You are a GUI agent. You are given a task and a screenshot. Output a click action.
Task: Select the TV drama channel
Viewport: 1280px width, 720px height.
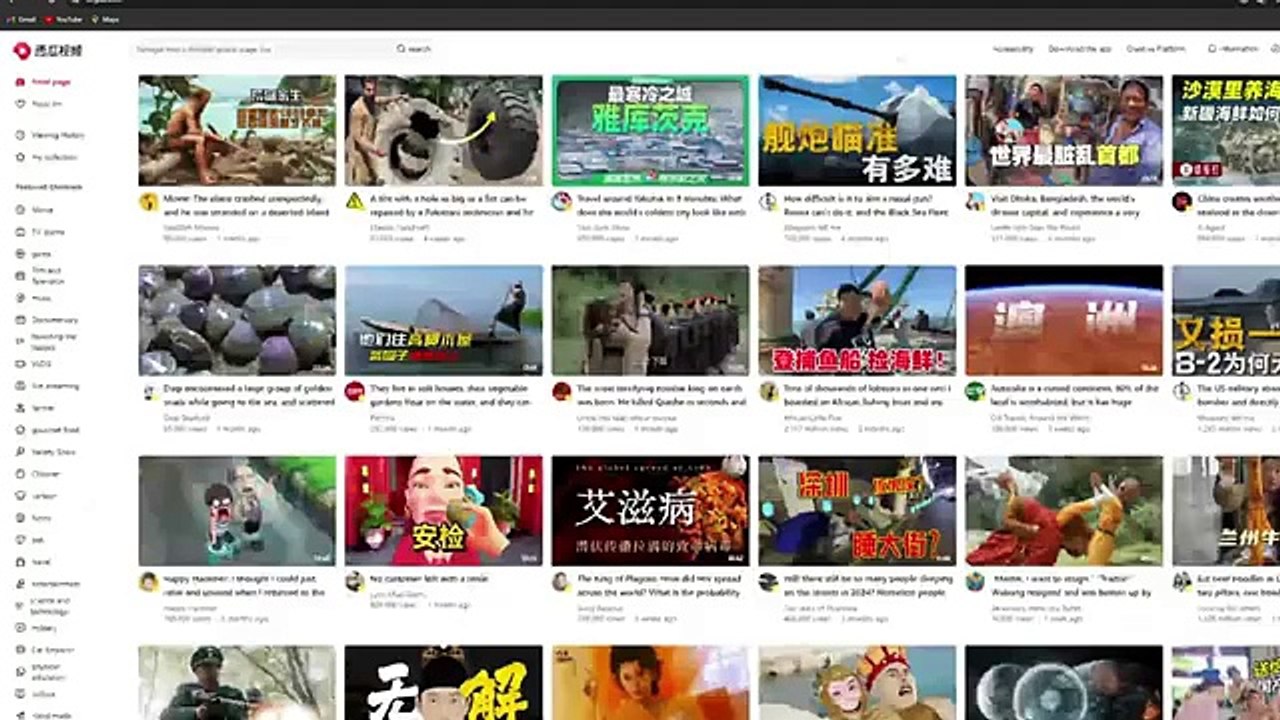pos(40,232)
